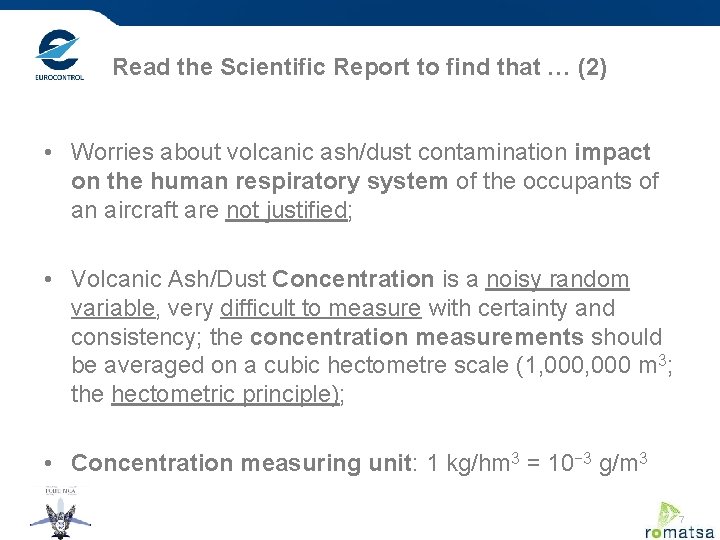
Task: Click the slide number 7
Action: (681, 520)
